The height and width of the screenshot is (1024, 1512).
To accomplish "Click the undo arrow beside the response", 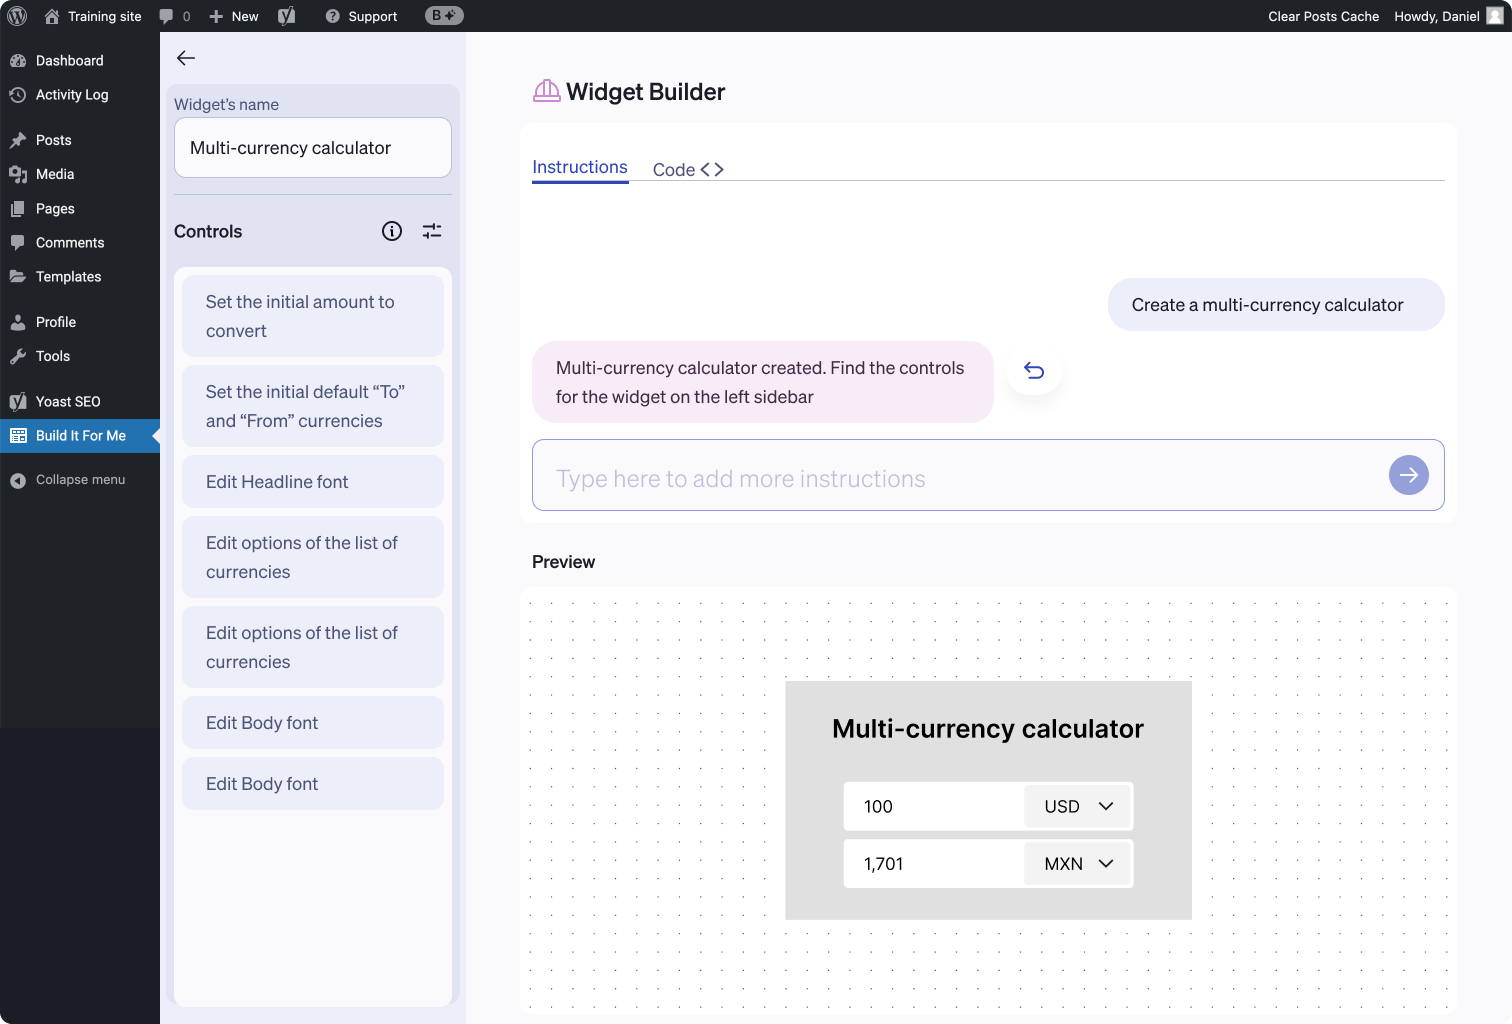I will 1034,371.
